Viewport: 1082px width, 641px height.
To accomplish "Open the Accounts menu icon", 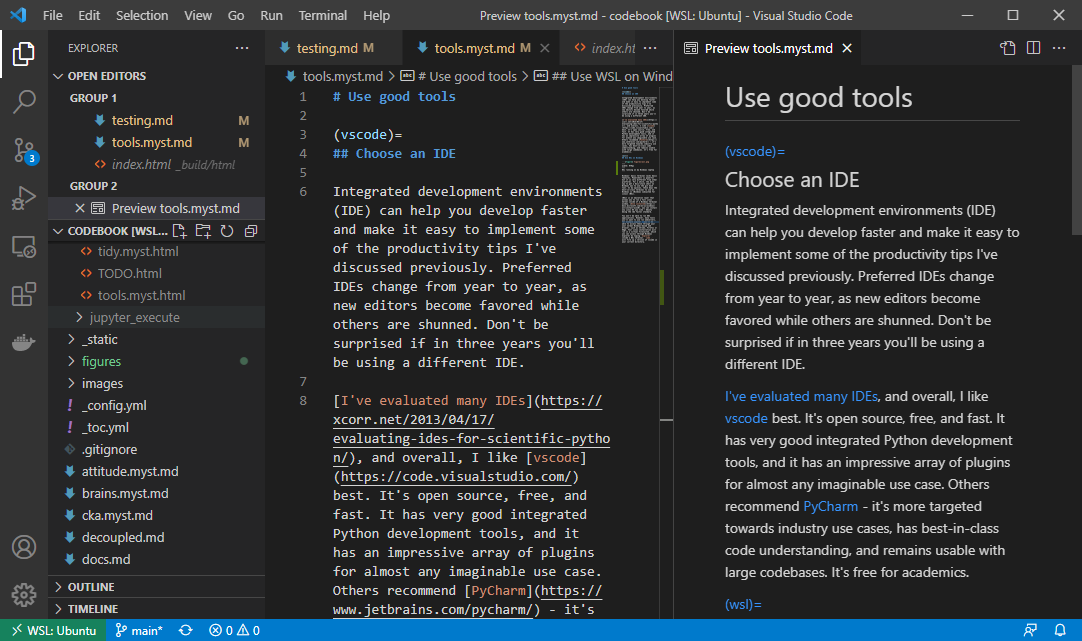I will (23, 547).
